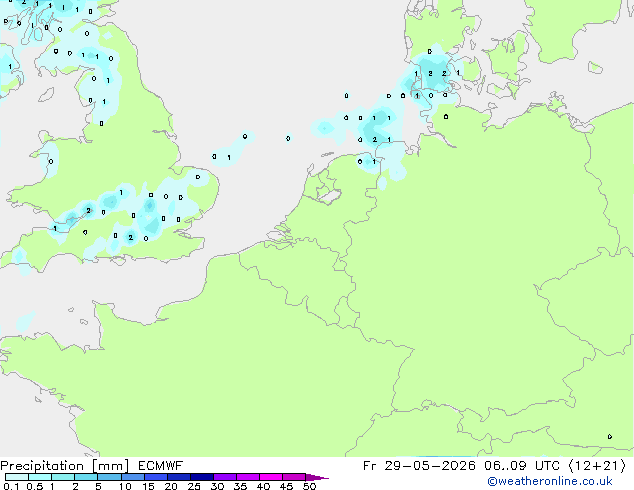
Task: Click the (12+21) forecast offset text
Action: 597,466
